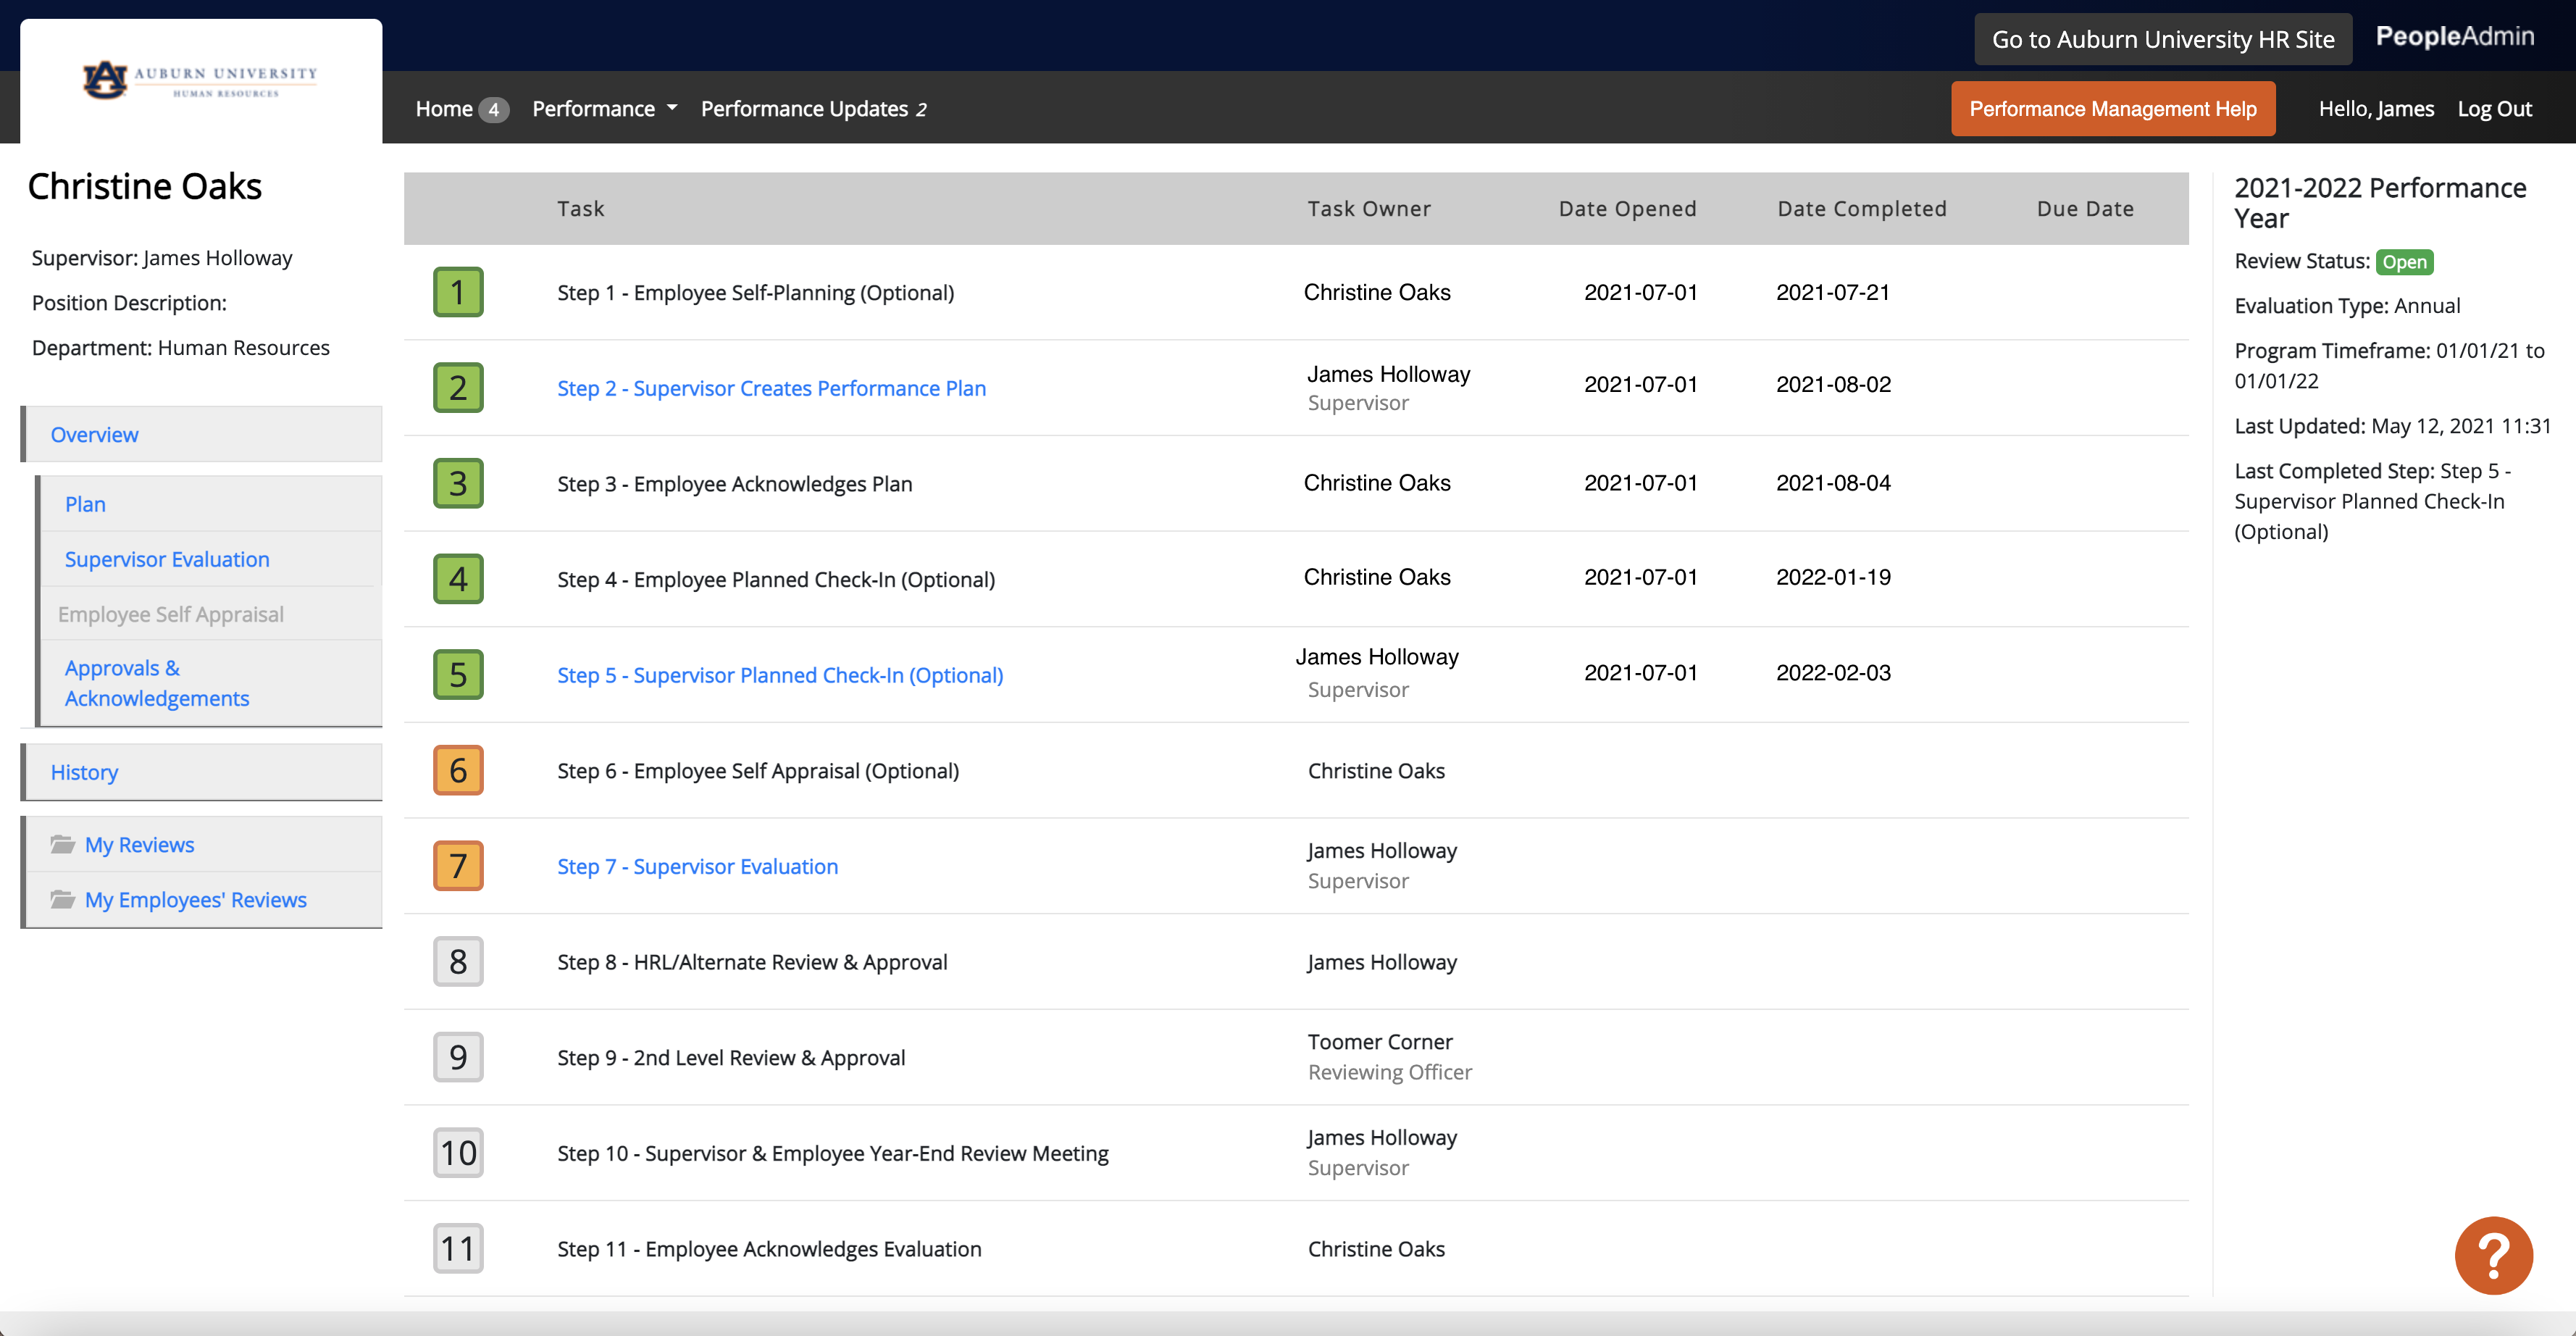This screenshot has height=1336, width=2576.
Task: Click Step 9 - 2nd Level Review & Approval
Action: [731, 1057]
